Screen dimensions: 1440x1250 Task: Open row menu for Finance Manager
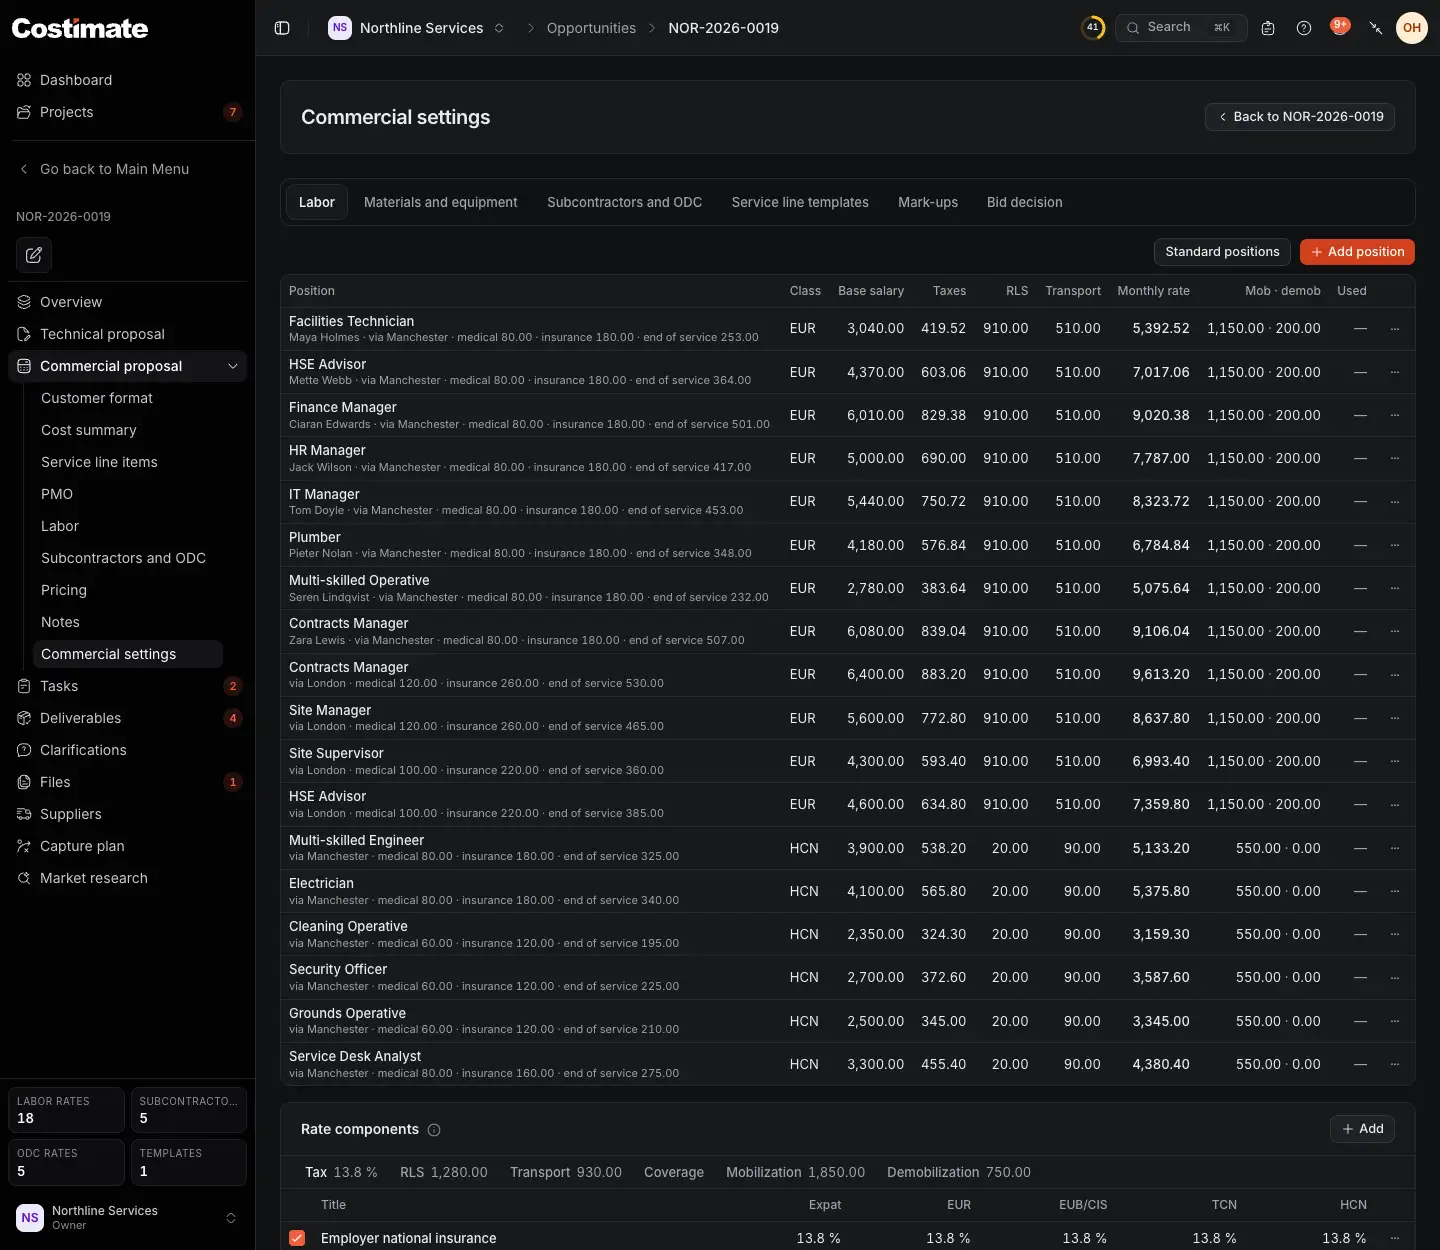point(1395,415)
